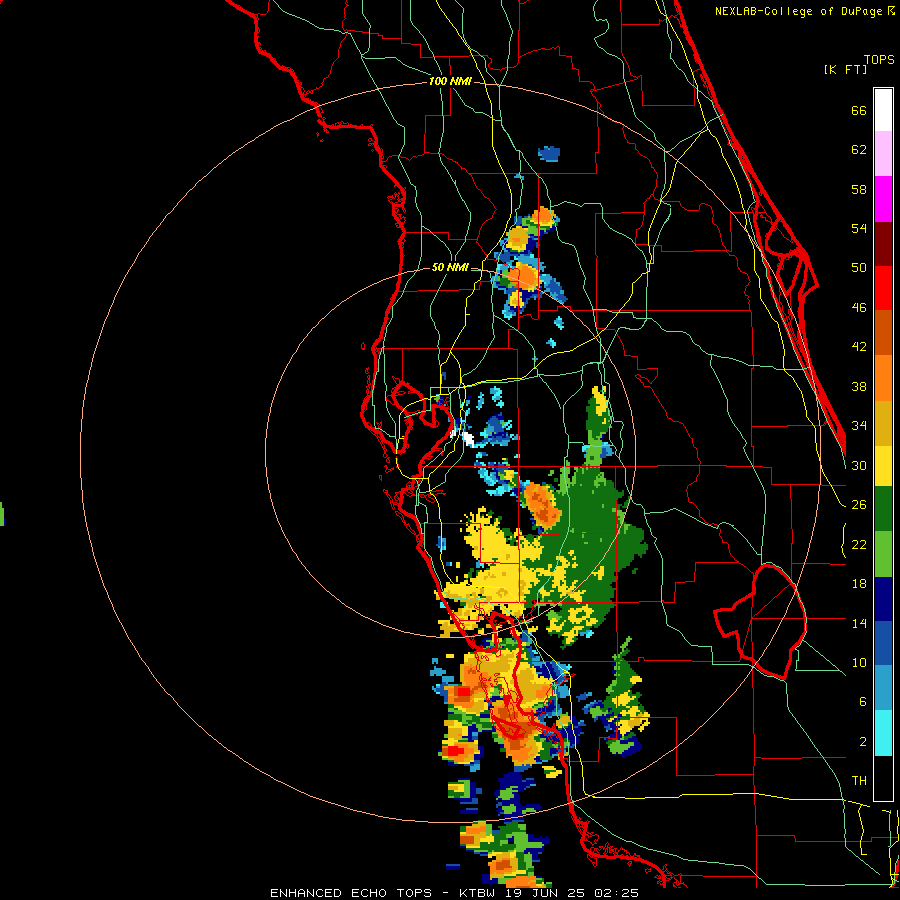
Task: Select the 62 legend value
Action: coord(859,150)
